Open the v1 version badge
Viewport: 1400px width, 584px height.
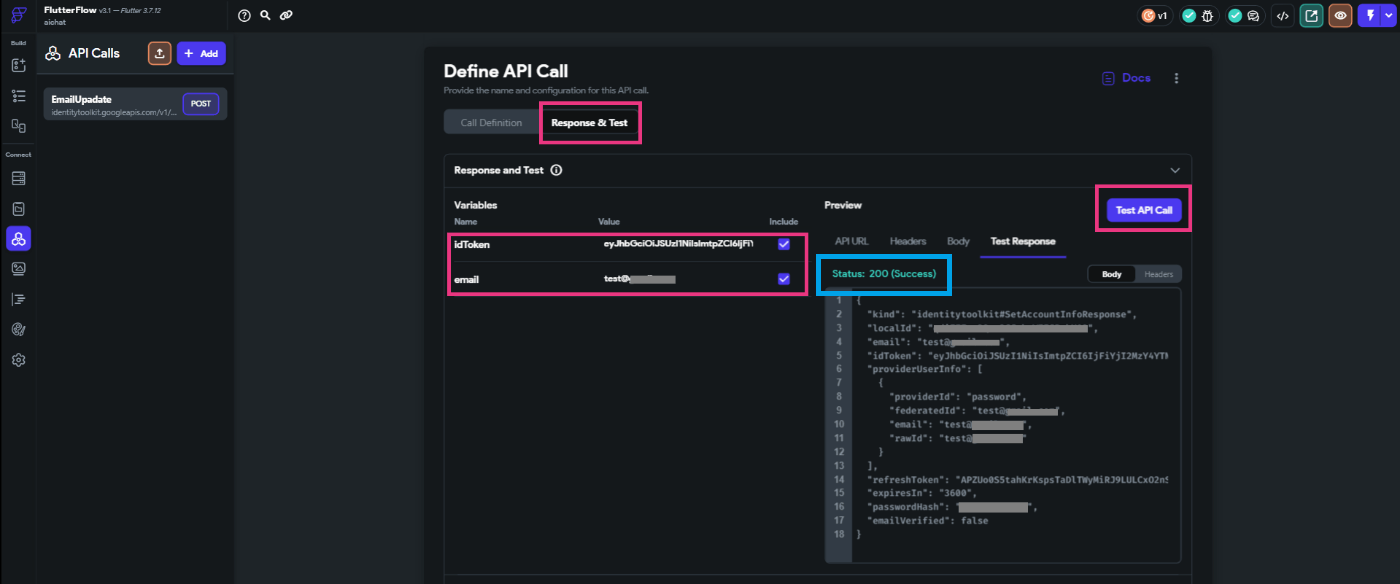click(1155, 16)
